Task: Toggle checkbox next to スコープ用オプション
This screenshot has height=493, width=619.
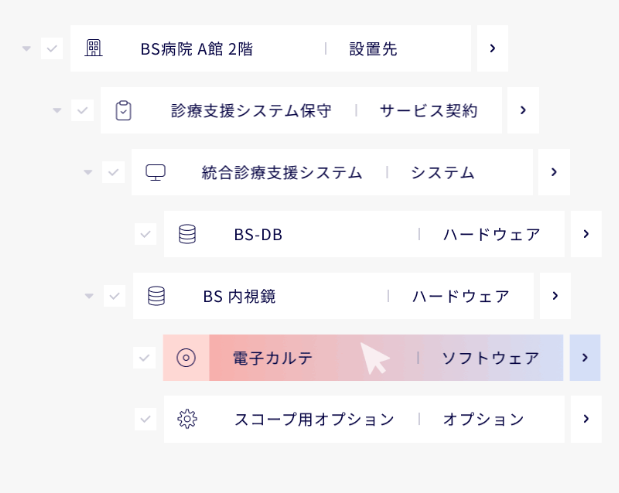Action: [x=145, y=419]
